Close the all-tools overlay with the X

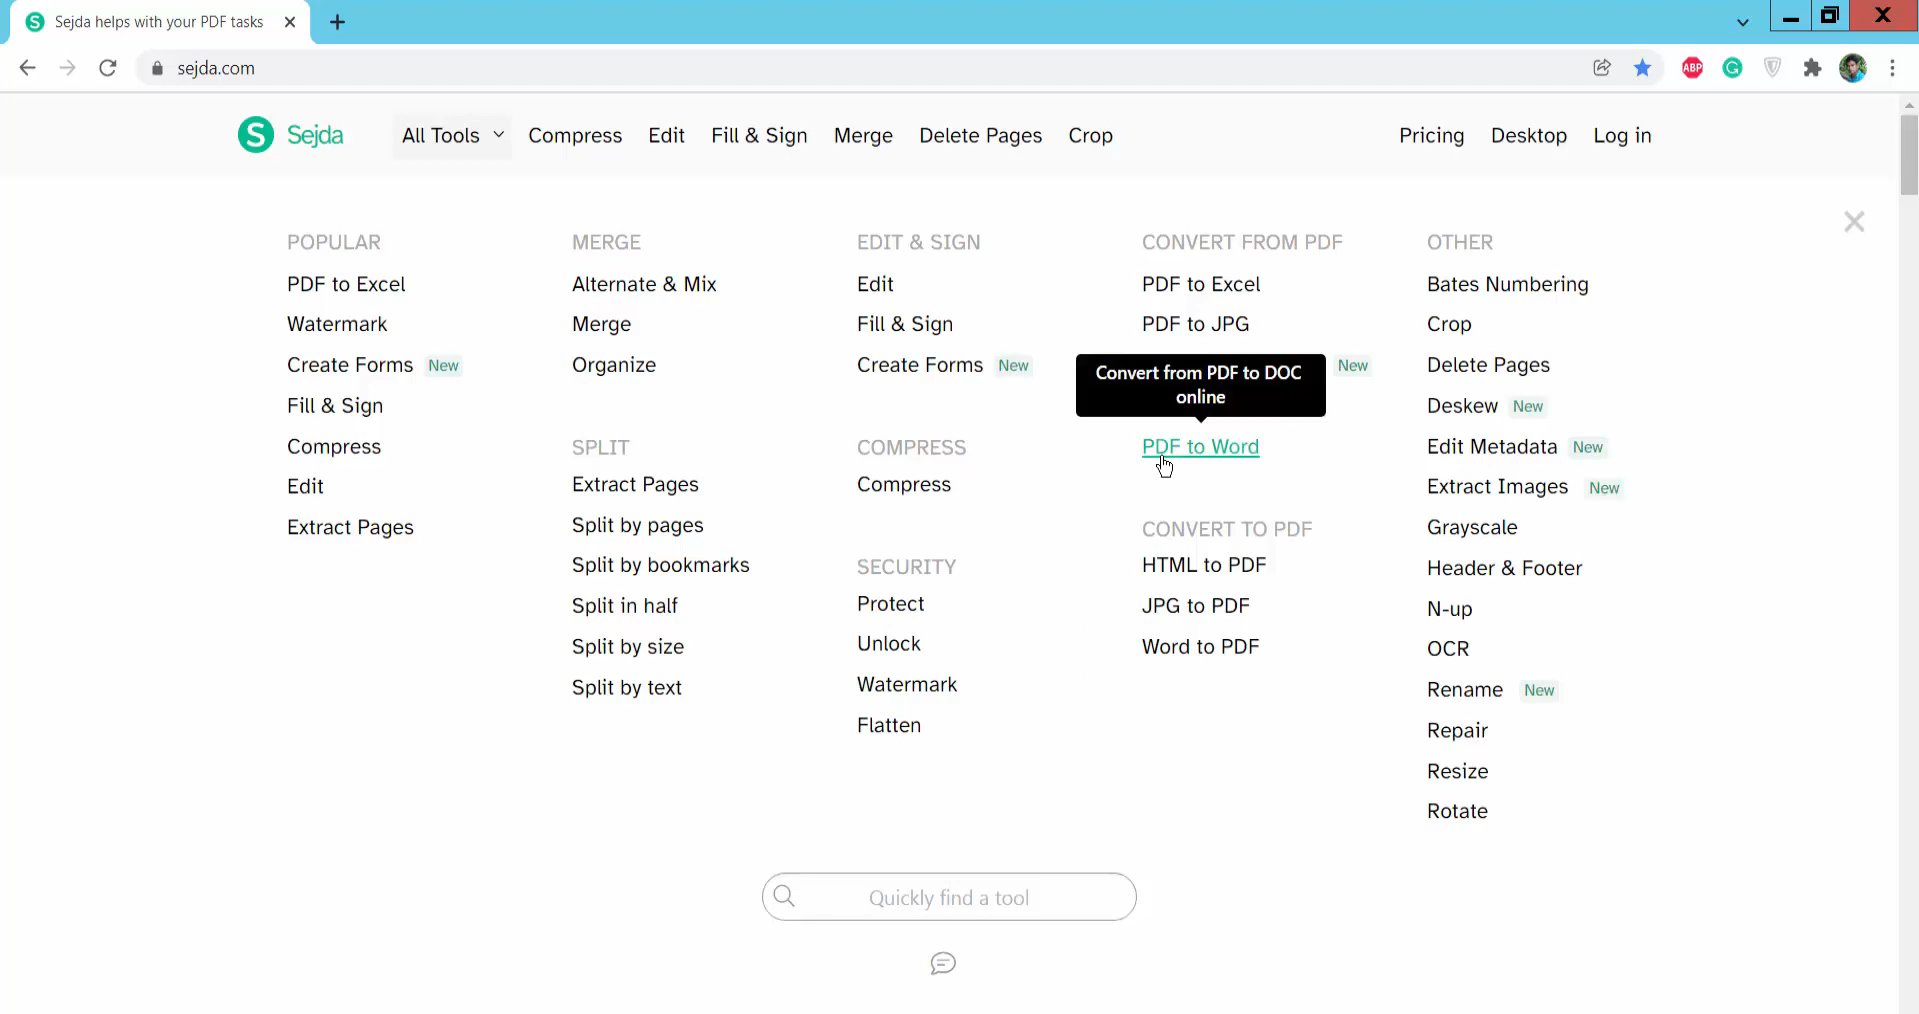1854,222
